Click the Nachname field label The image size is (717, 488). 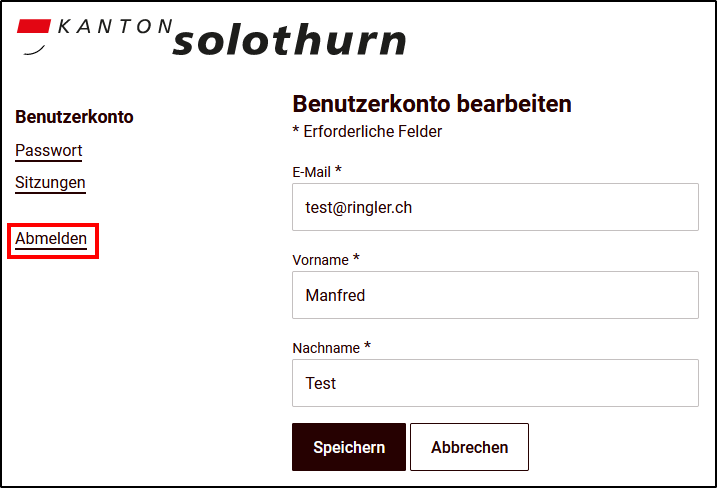point(326,348)
